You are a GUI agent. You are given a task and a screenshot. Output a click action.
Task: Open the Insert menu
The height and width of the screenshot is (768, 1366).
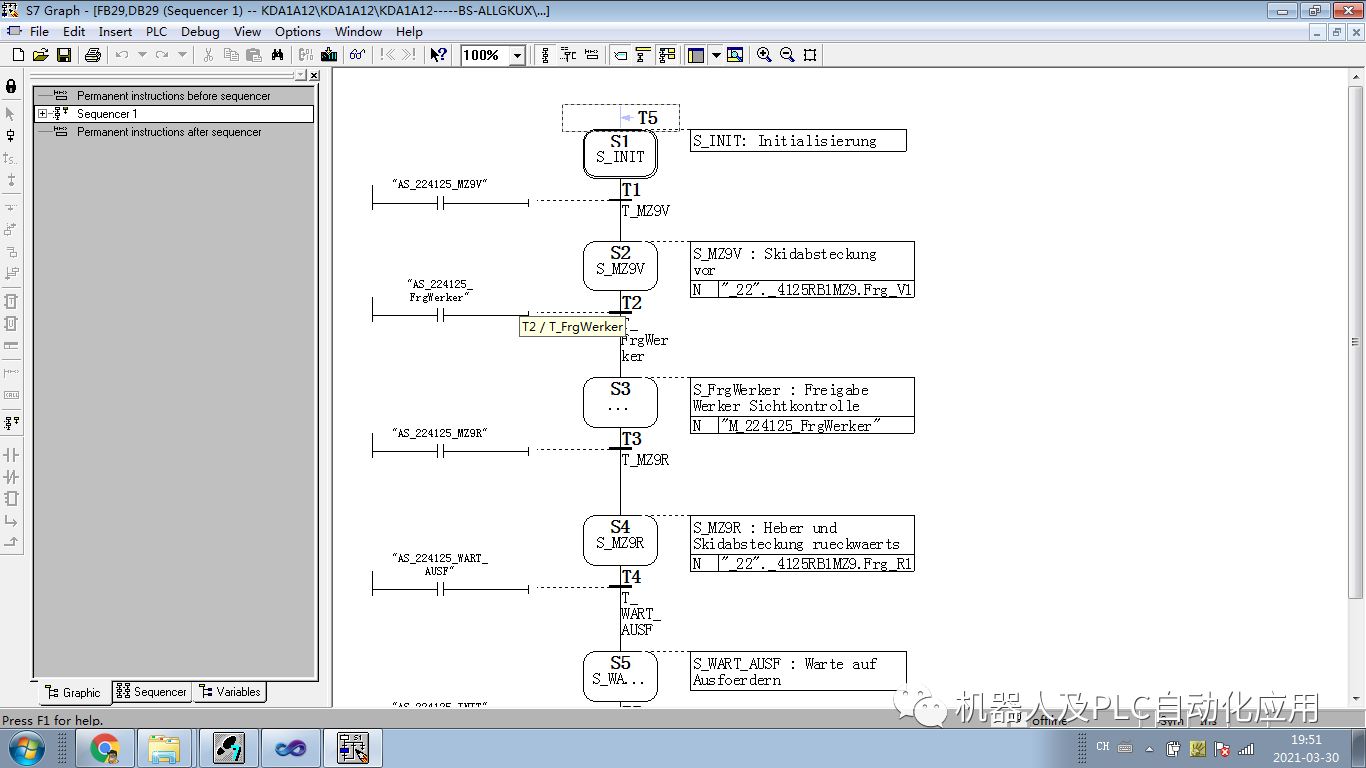click(x=115, y=31)
